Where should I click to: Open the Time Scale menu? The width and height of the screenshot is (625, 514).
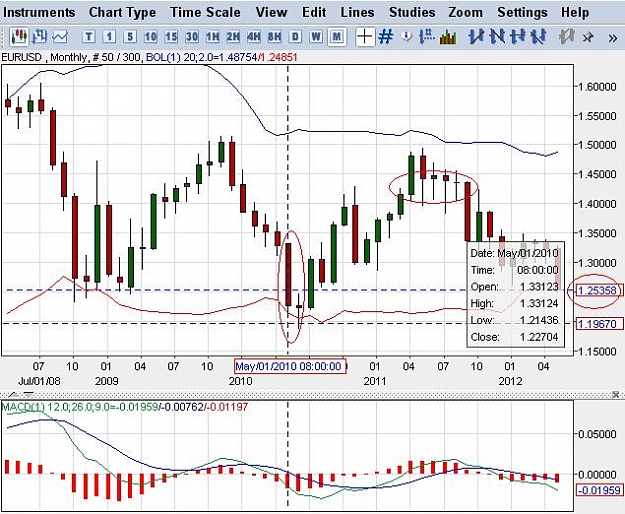[x=205, y=12]
